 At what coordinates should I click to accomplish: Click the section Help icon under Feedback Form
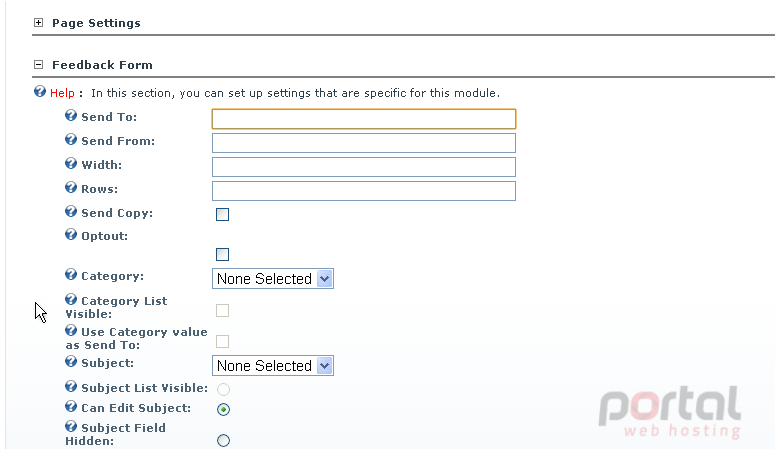[40, 92]
